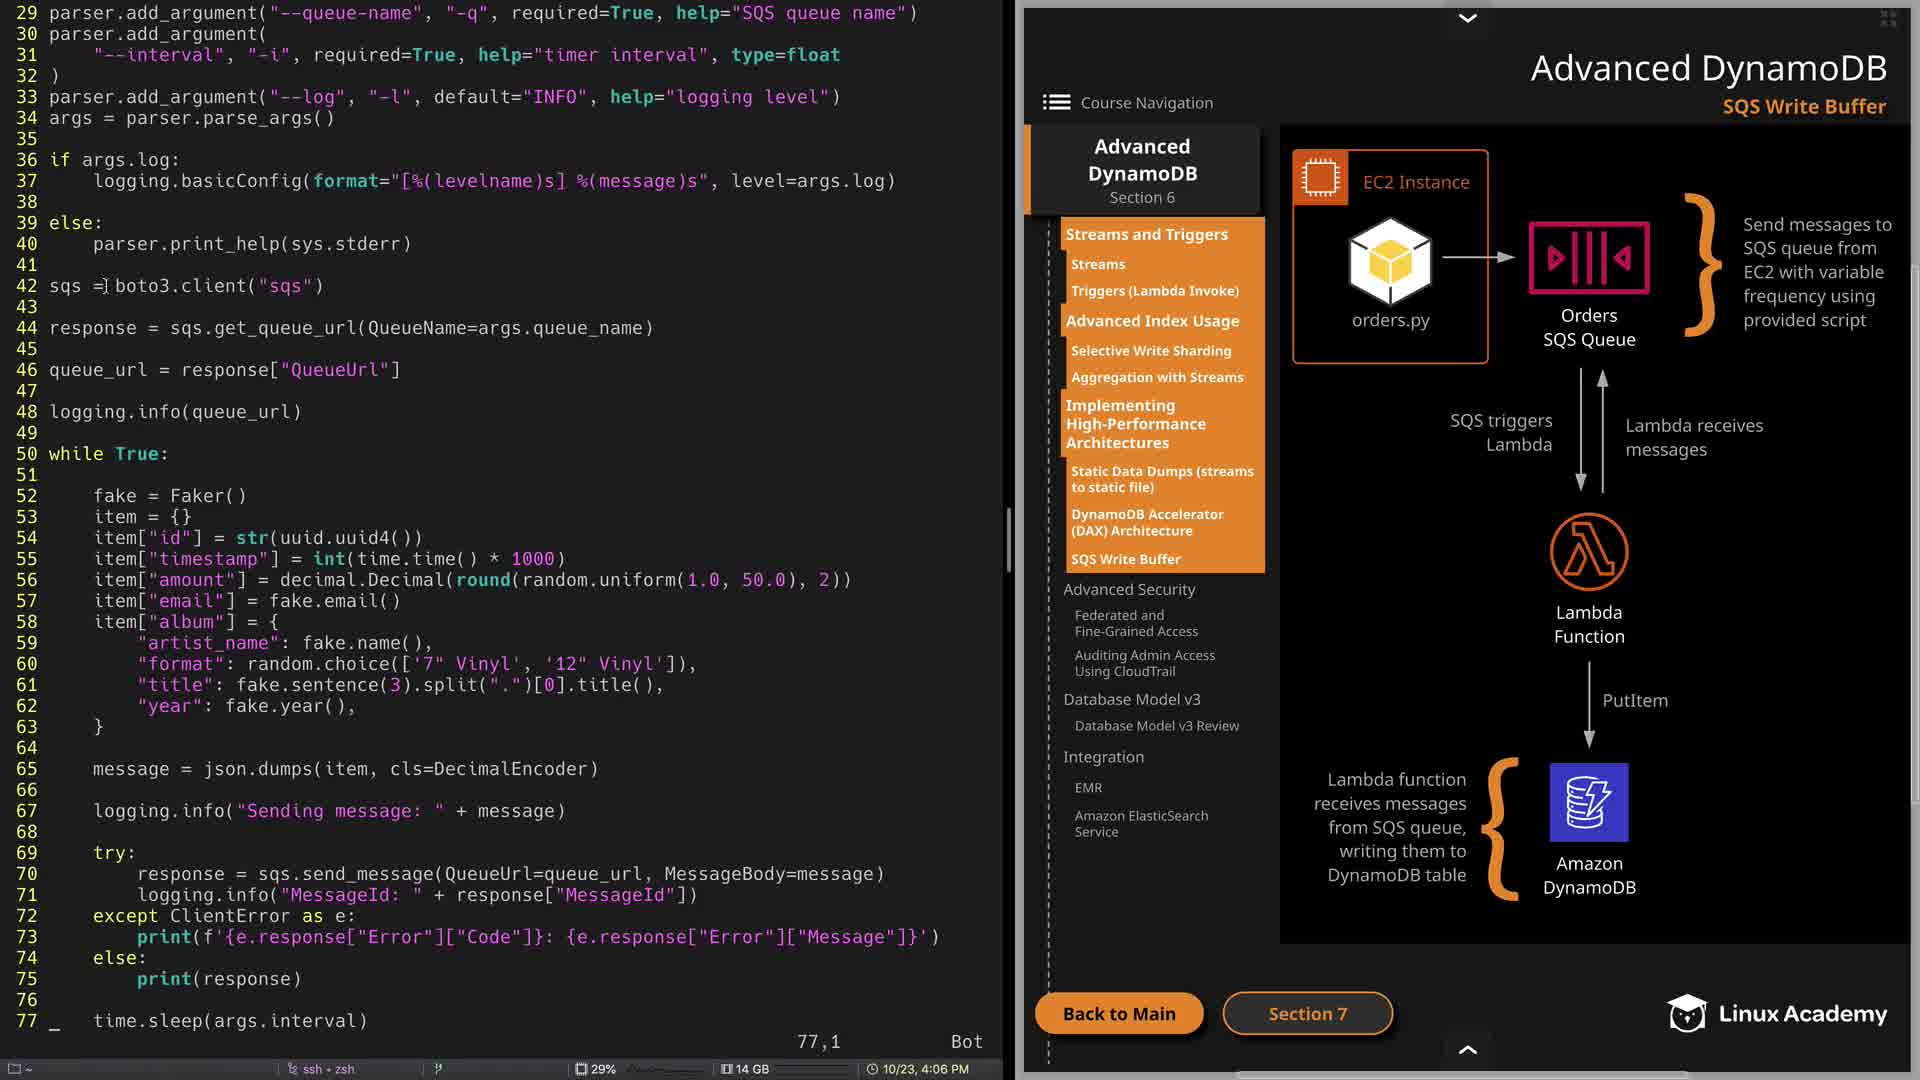Screen dimensions: 1920x1080
Task: Click the Back to Main button
Action: (x=1118, y=1013)
